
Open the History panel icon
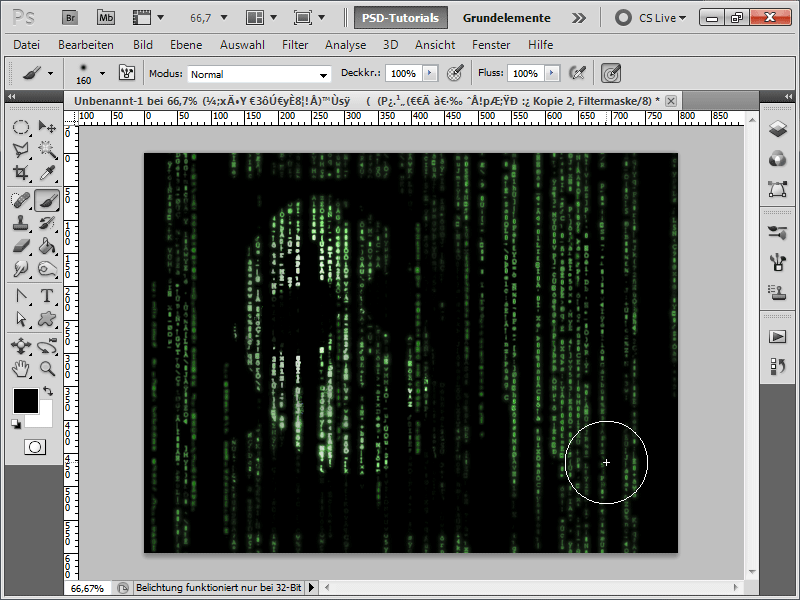click(x=778, y=366)
